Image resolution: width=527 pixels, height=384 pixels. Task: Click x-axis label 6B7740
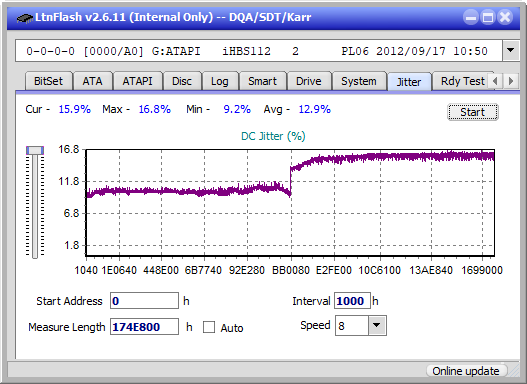(203, 270)
